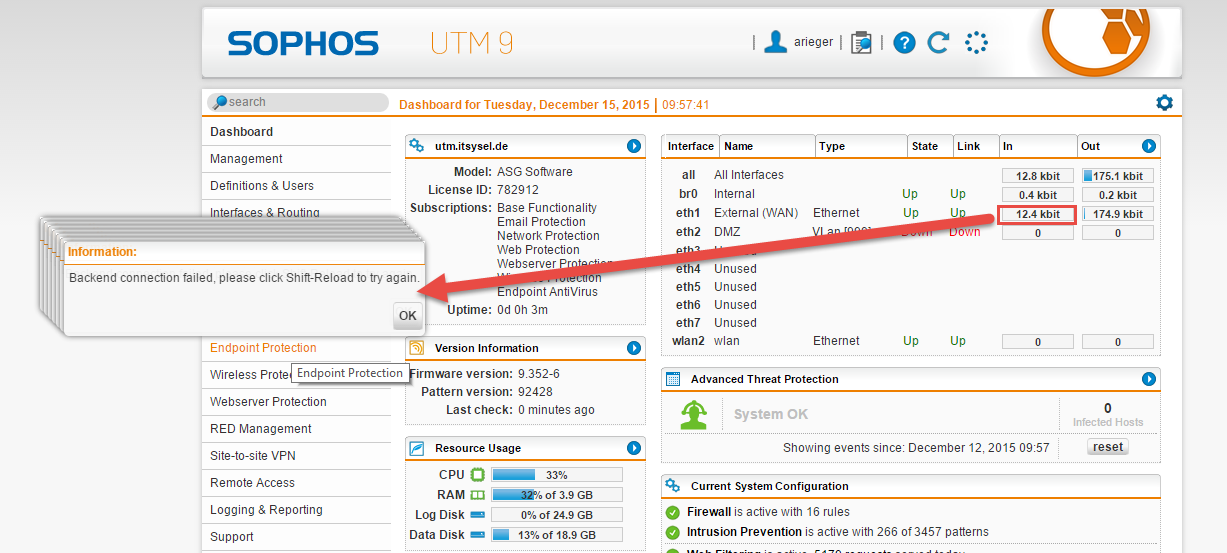Click the Version Information panel icon
The image size is (1227, 553).
click(x=416, y=348)
